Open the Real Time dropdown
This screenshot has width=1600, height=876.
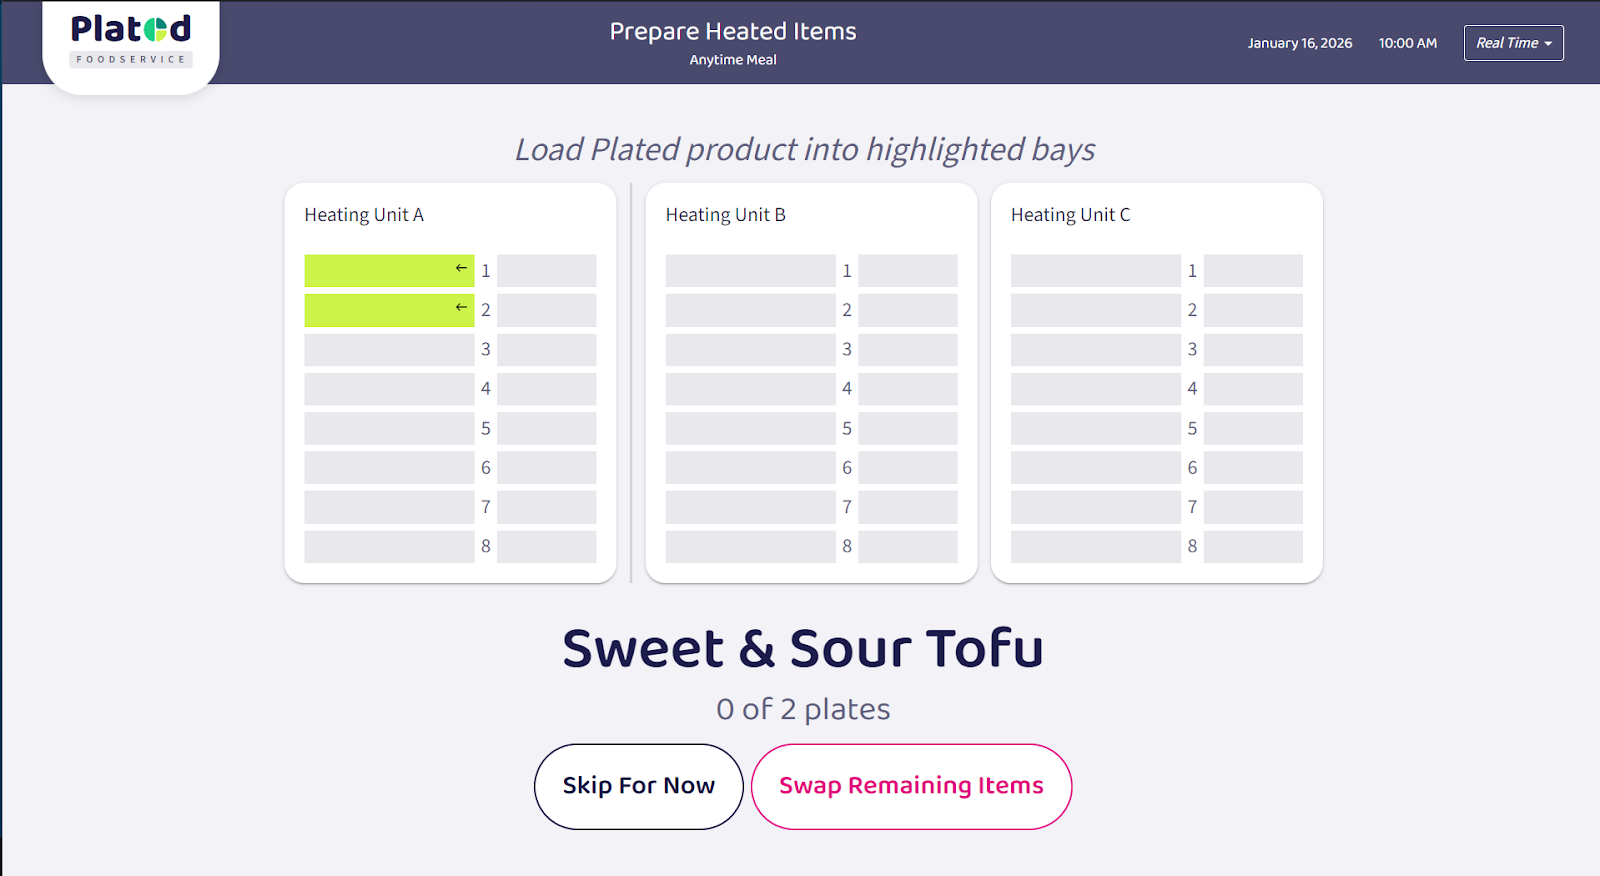tap(1513, 43)
